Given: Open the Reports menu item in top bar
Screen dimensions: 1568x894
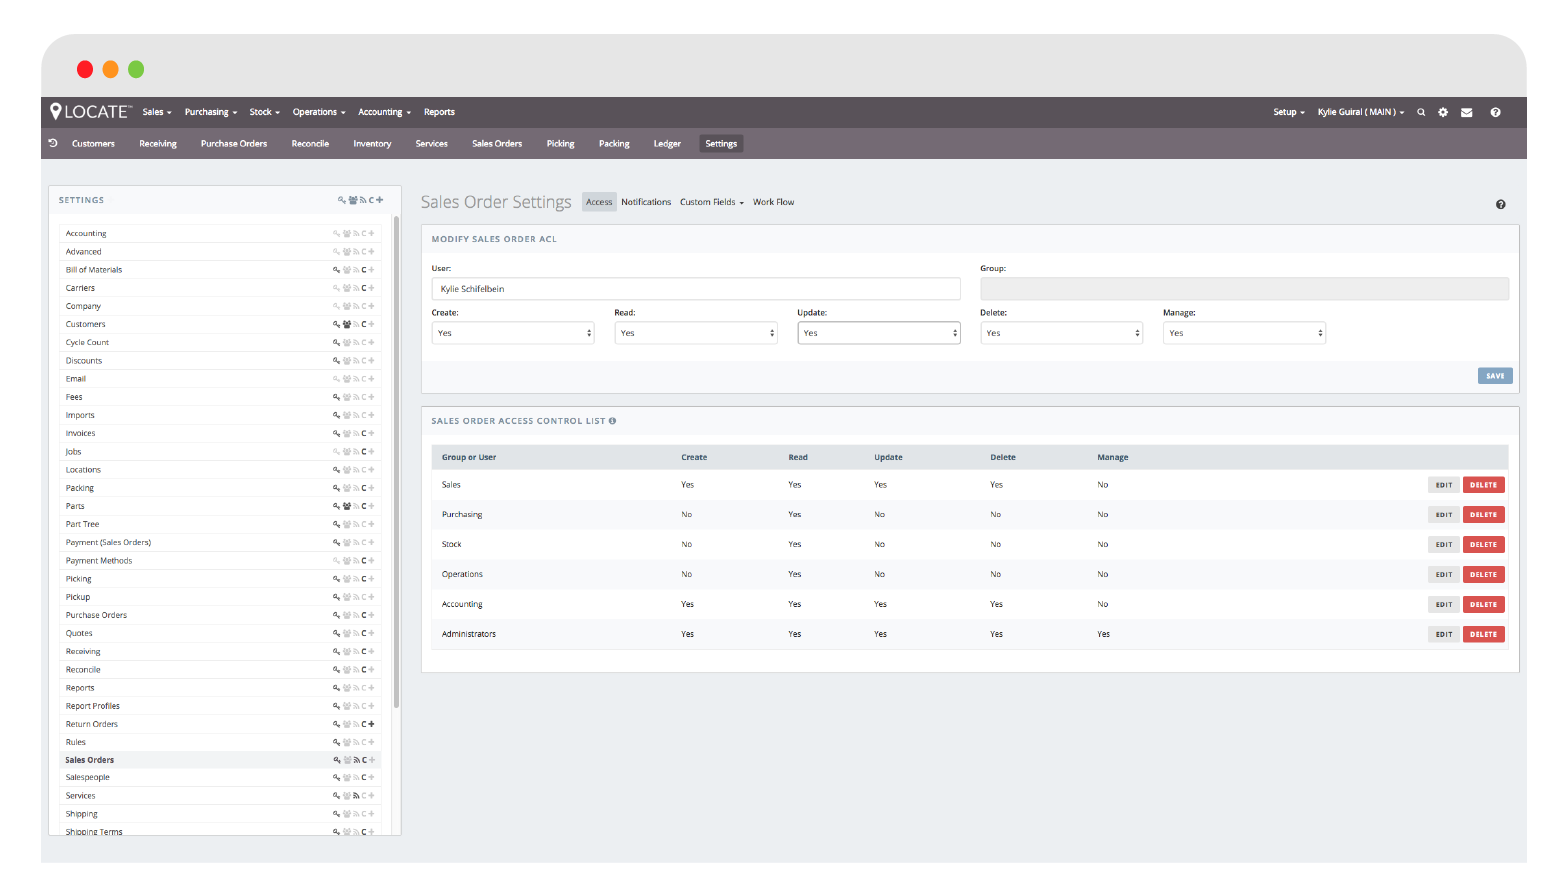Looking at the screenshot, I should [x=439, y=112].
